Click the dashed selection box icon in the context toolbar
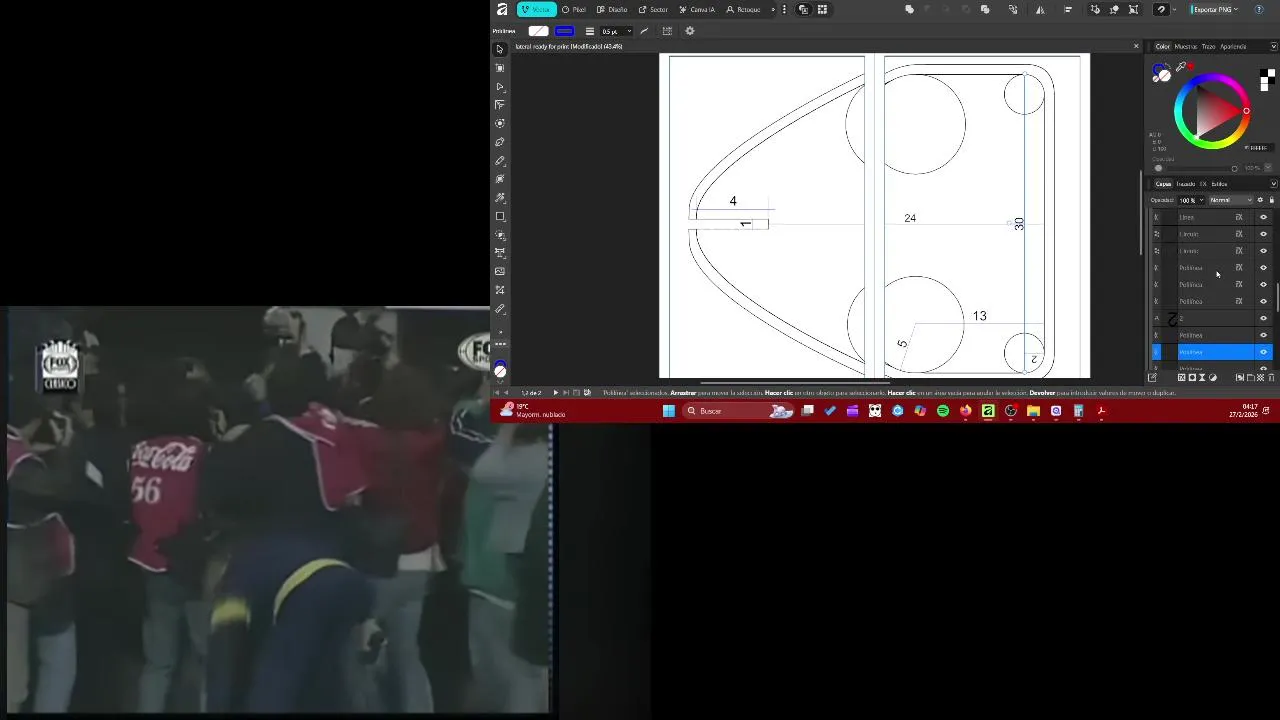Screen dimensions: 1280x720 point(667,31)
